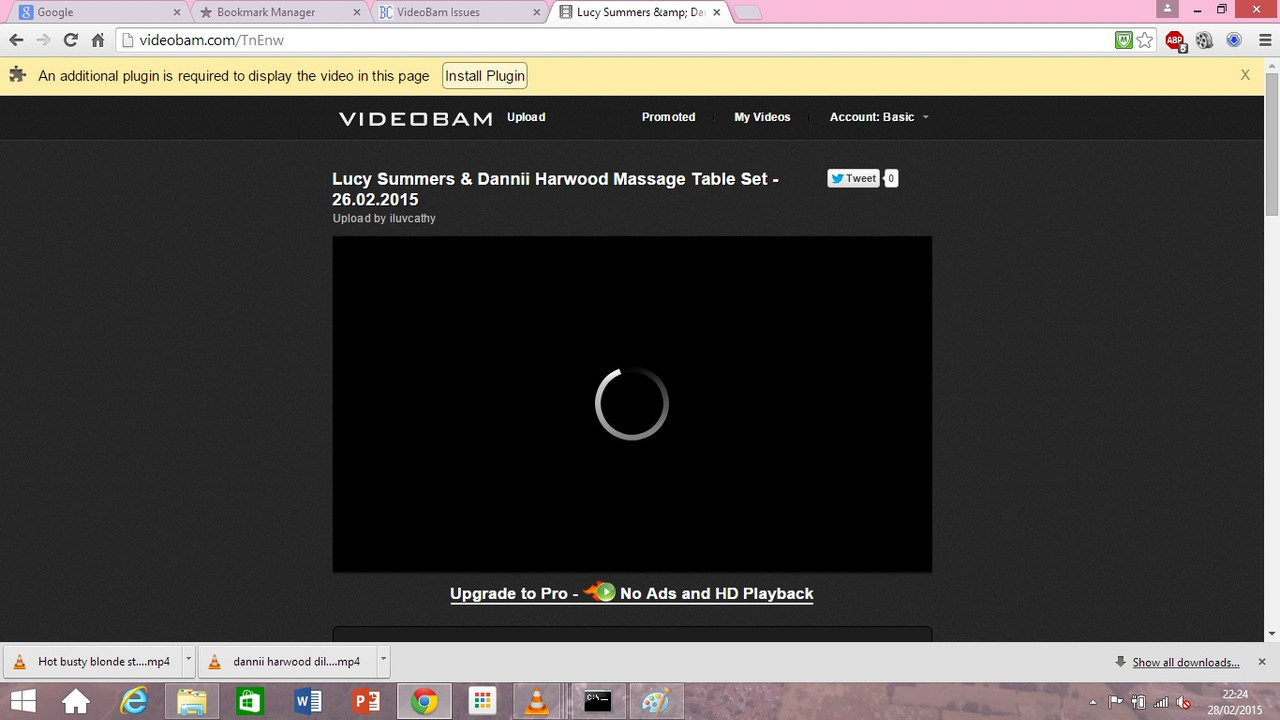Image resolution: width=1280 pixels, height=720 pixels.
Task: Click the Install Plugin button
Action: pos(485,76)
